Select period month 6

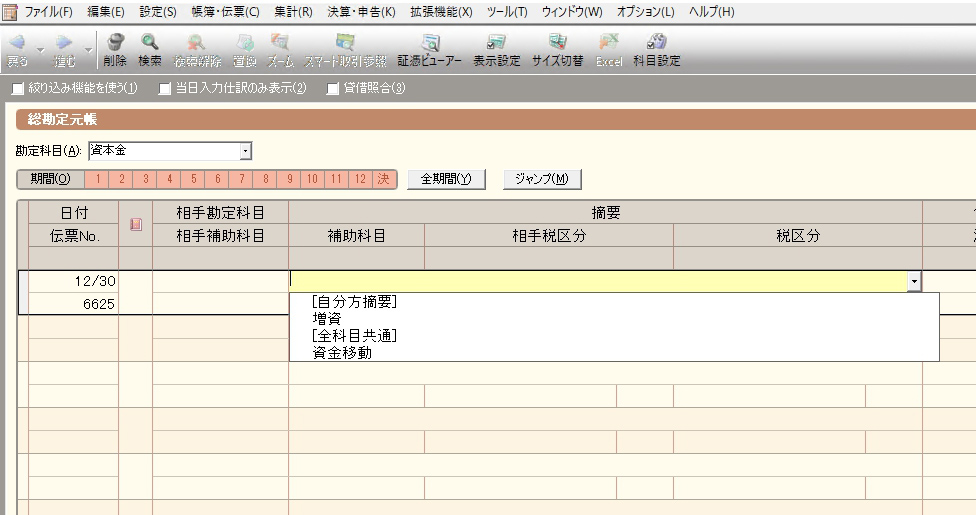217,179
